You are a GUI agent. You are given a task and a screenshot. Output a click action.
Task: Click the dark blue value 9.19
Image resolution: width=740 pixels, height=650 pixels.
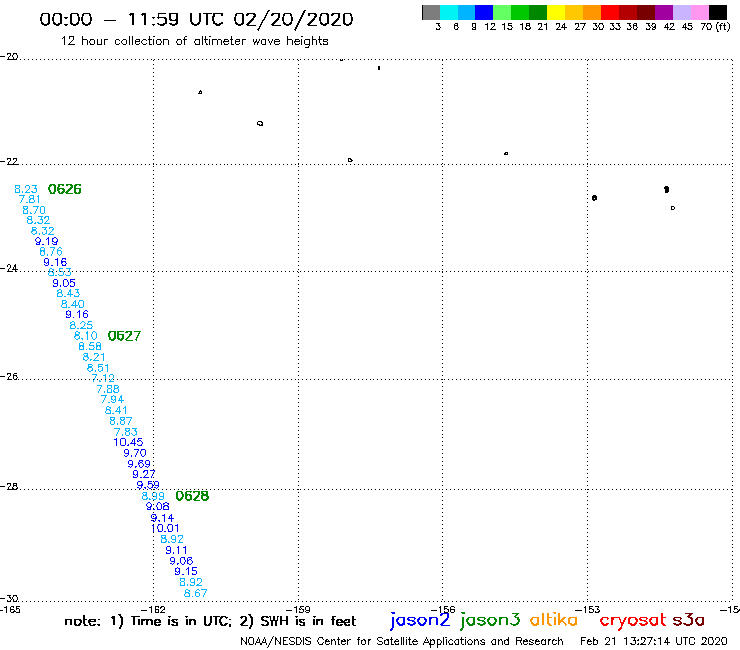(x=46, y=241)
